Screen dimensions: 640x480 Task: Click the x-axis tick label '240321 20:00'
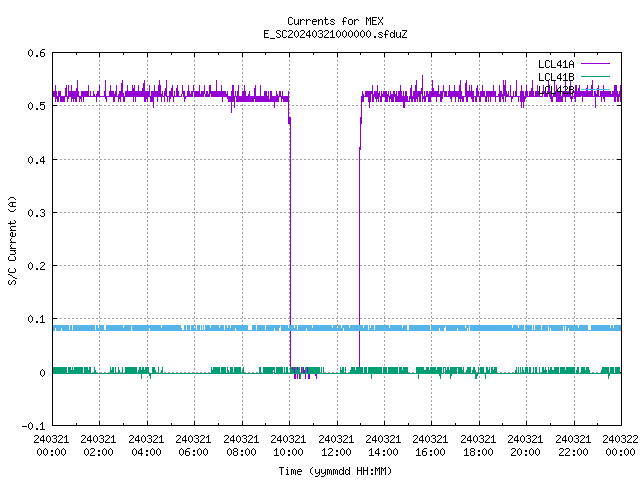(x=525, y=446)
